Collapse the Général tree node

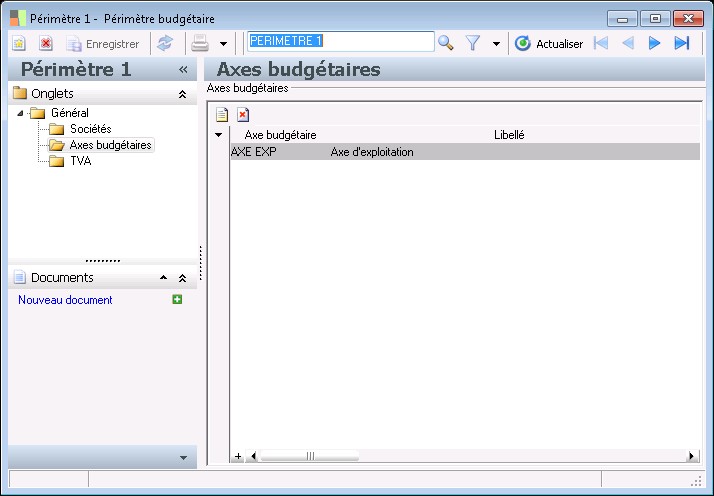[x=20, y=113]
